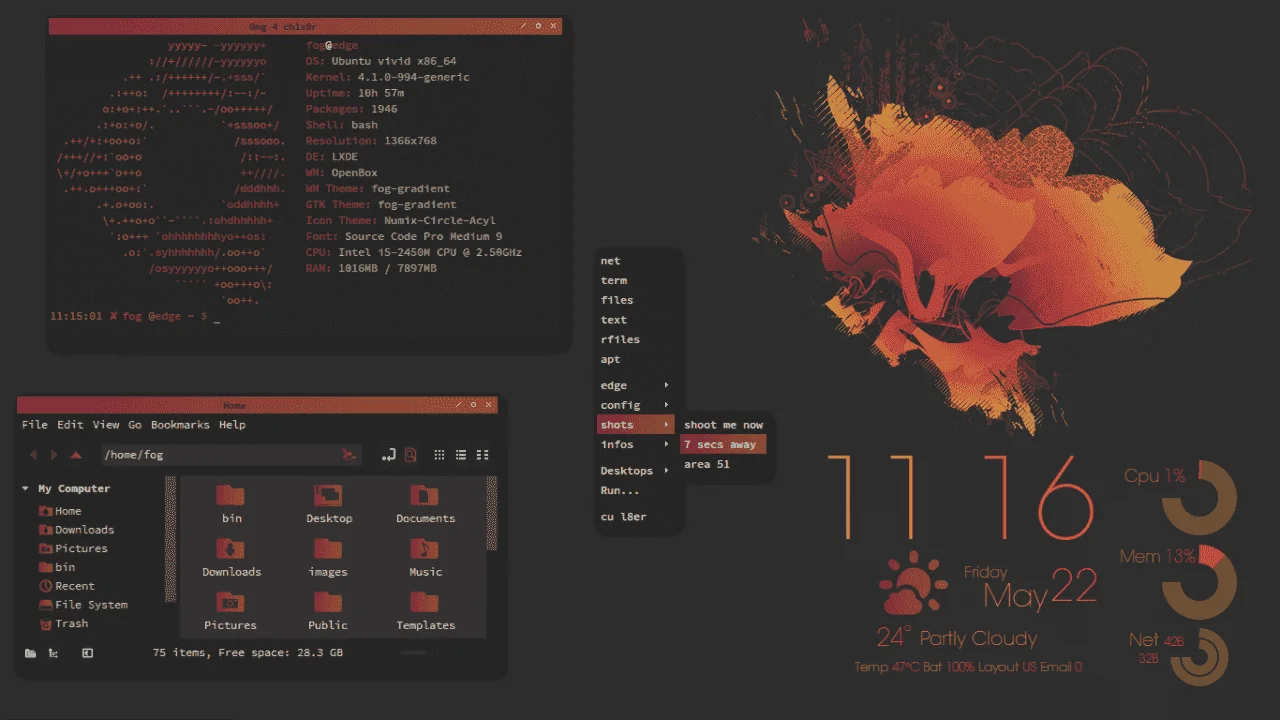Go forward in file manager history

pyautogui.click(x=54, y=455)
